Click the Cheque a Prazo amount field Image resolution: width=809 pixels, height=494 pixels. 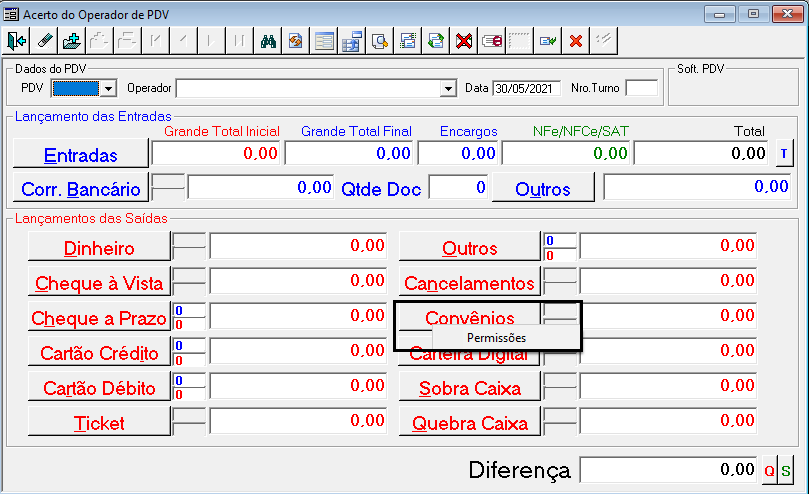click(298, 316)
